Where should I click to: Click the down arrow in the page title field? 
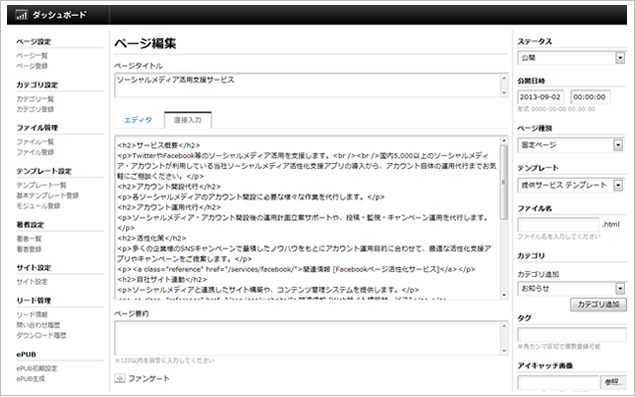504,93
